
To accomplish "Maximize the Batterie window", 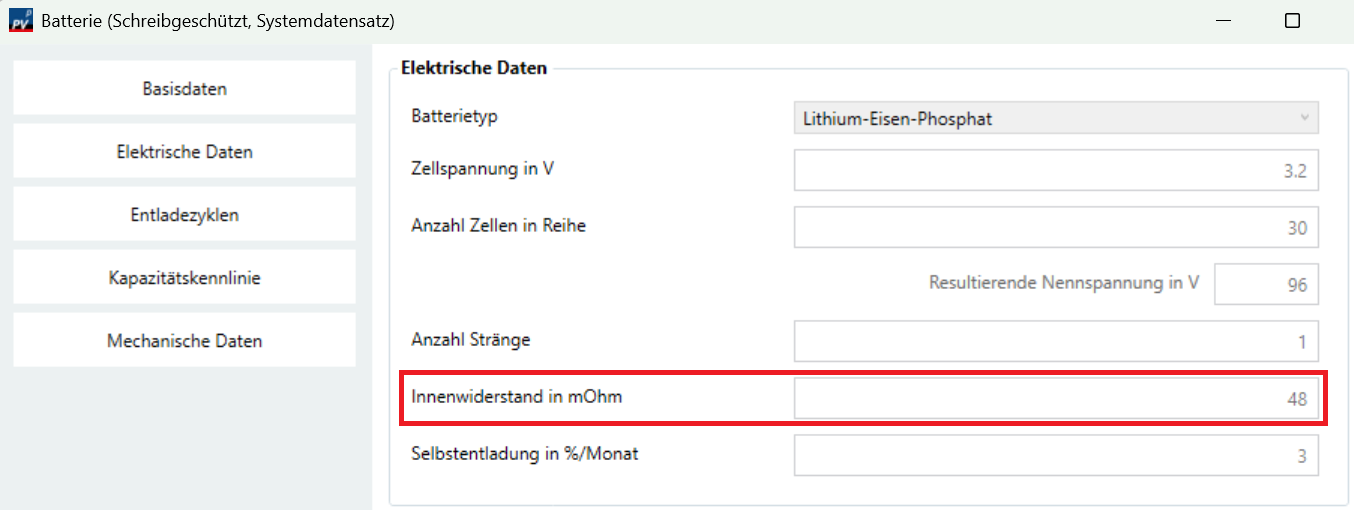I will click(1292, 20).
